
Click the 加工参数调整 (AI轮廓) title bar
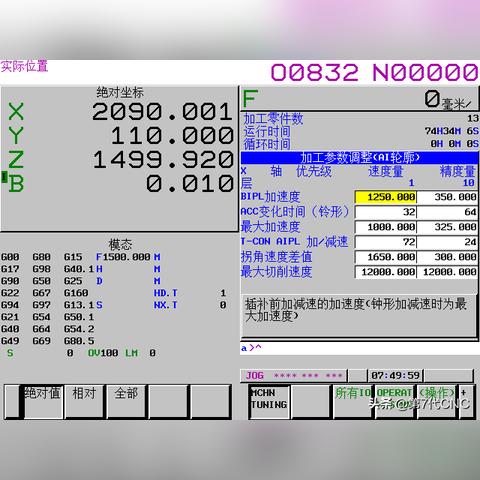pyautogui.click(x=359, y=157)
